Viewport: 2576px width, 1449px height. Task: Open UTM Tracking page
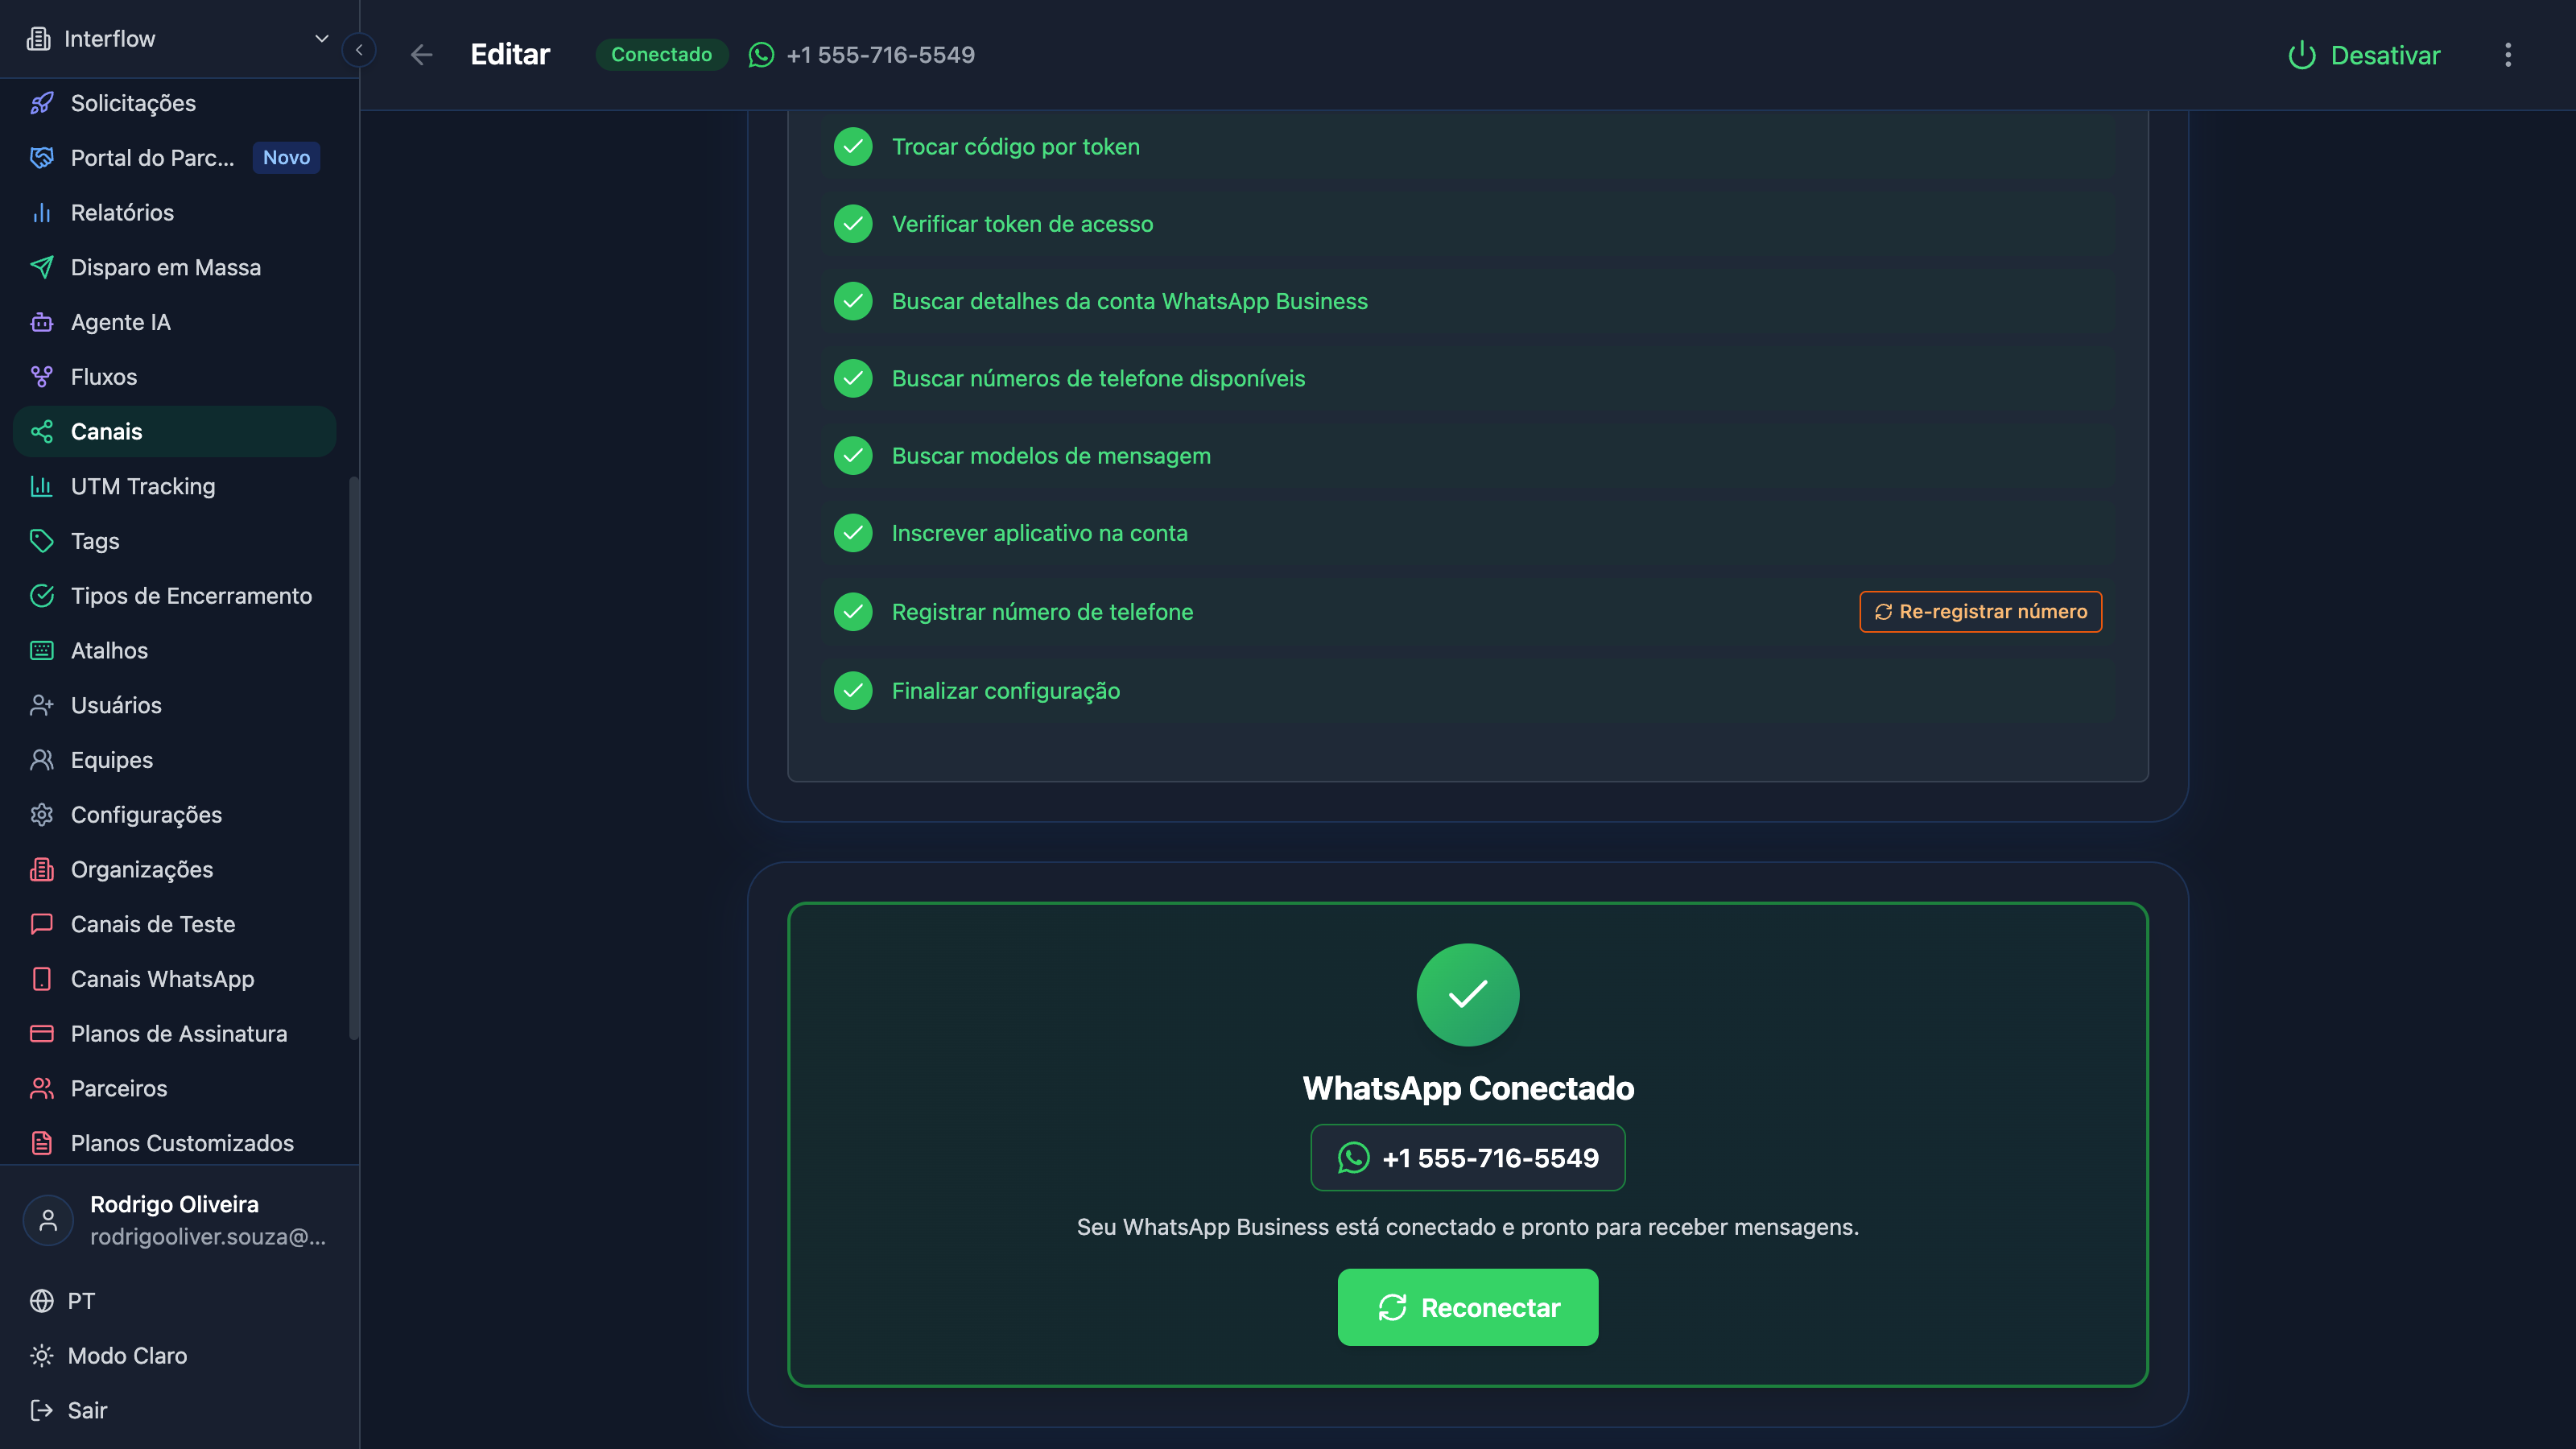coord(175,486)
